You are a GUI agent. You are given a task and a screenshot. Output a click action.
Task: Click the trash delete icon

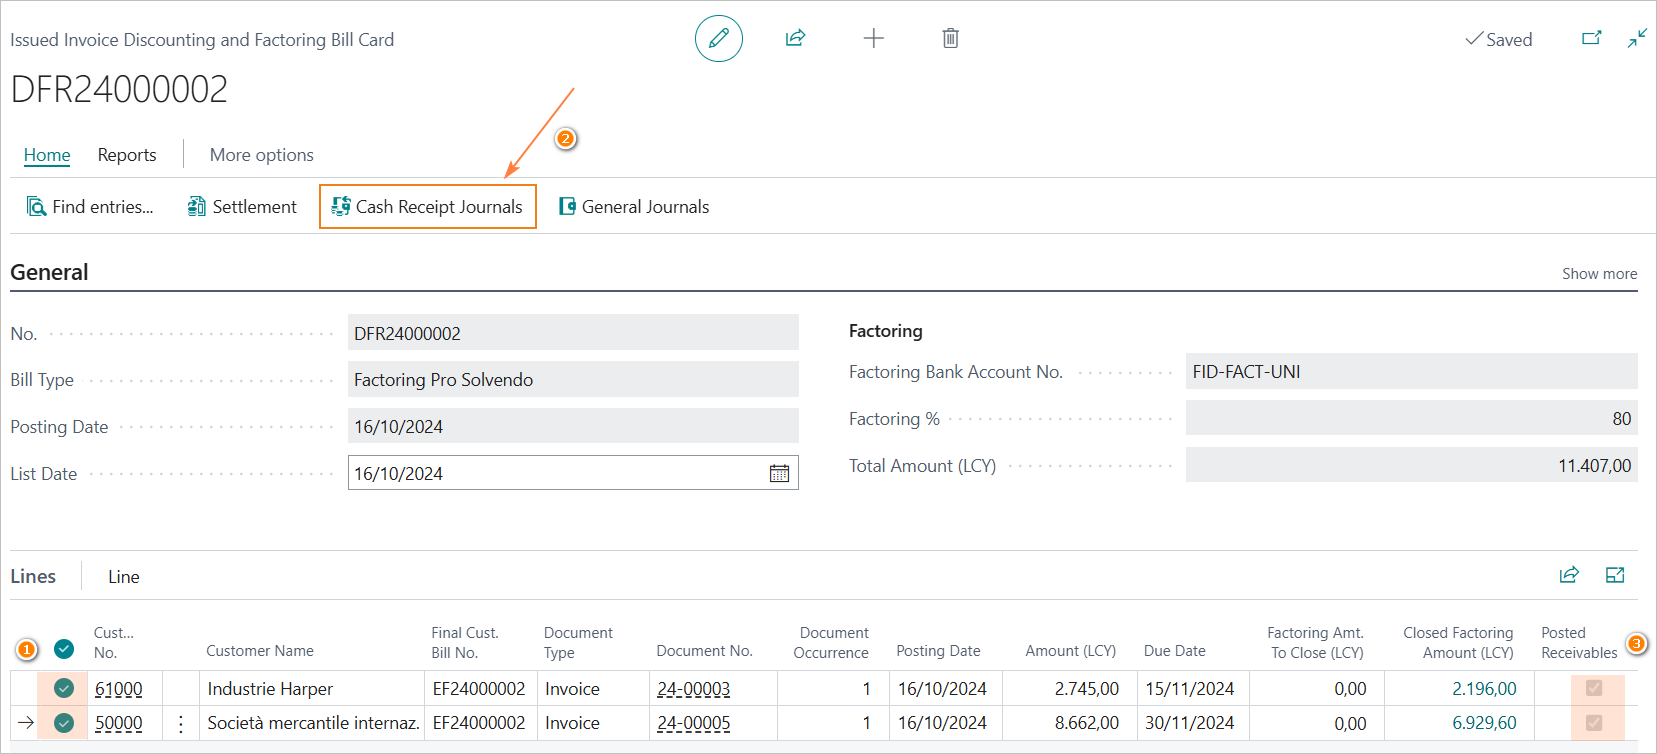pos(950,39)
